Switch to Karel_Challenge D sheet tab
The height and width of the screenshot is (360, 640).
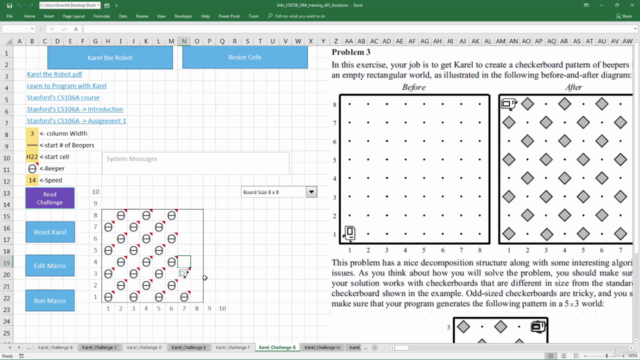pyautogui.click(x=144, y=348)
